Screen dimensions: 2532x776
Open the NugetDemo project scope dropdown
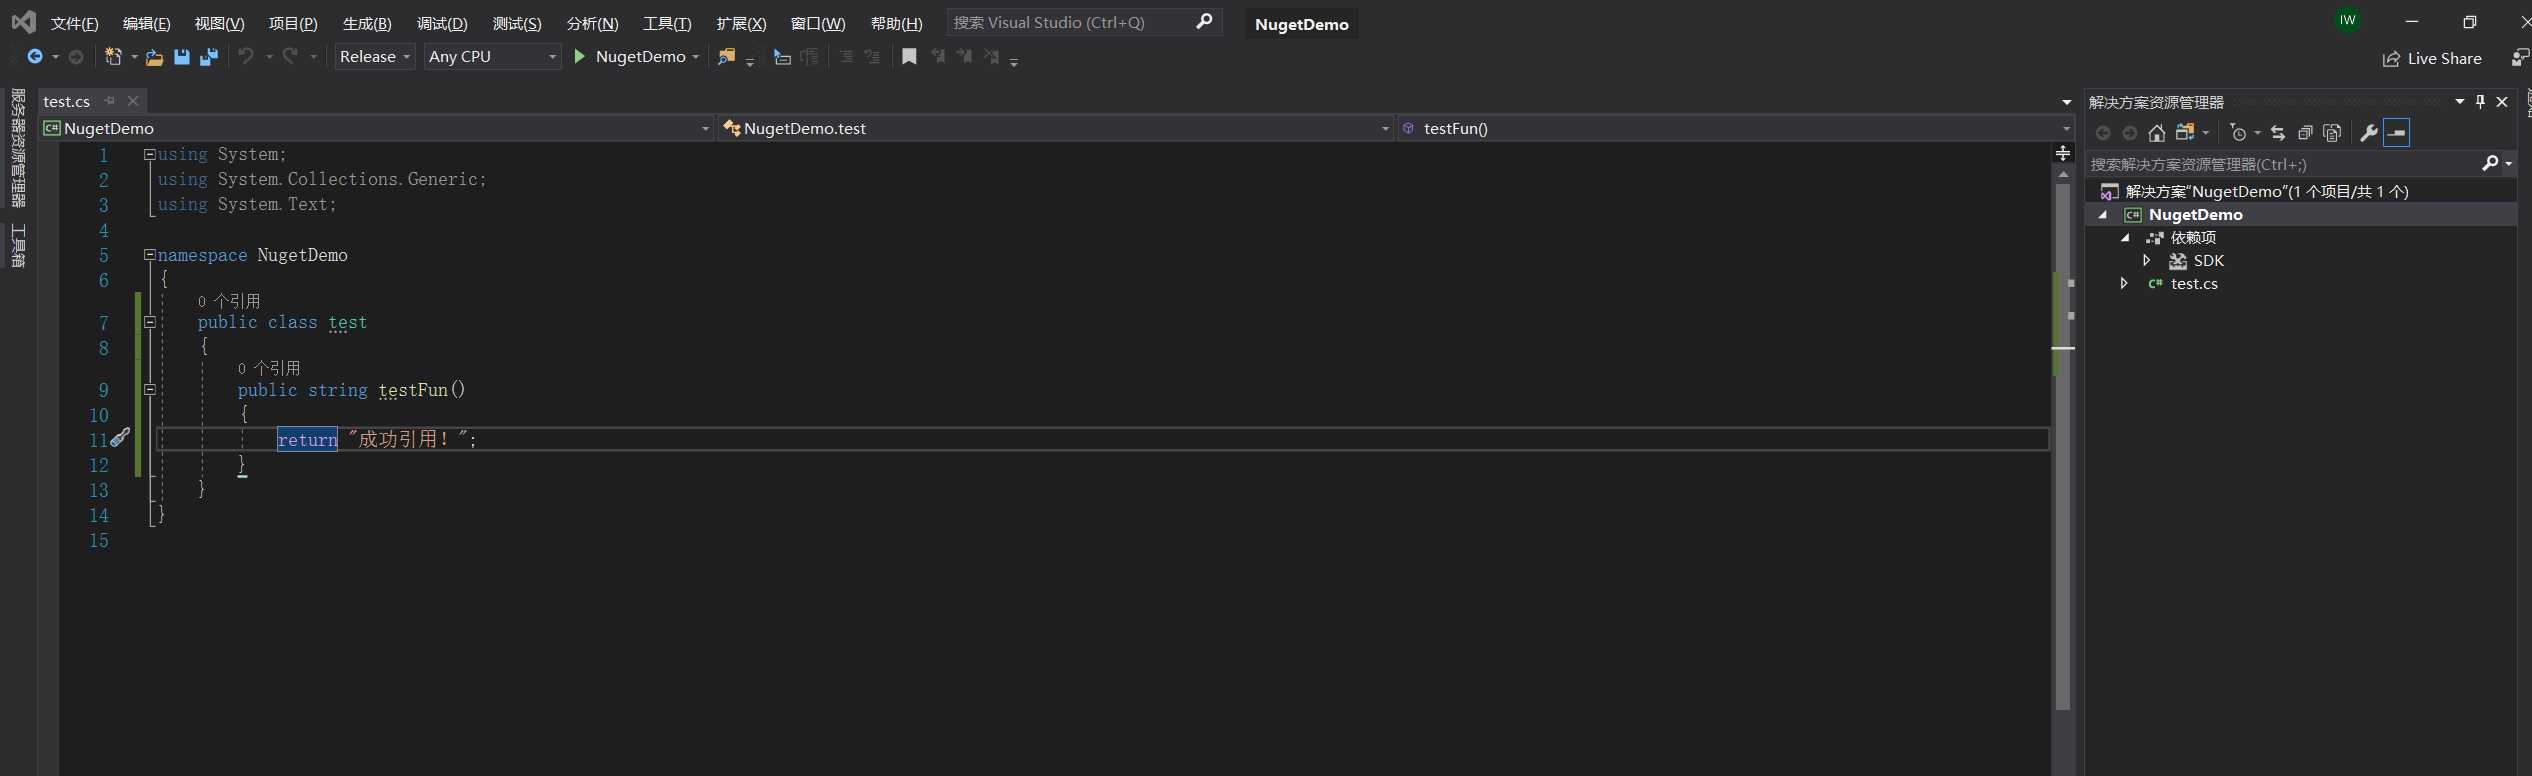pyautogui.click(x=376, y=128)
